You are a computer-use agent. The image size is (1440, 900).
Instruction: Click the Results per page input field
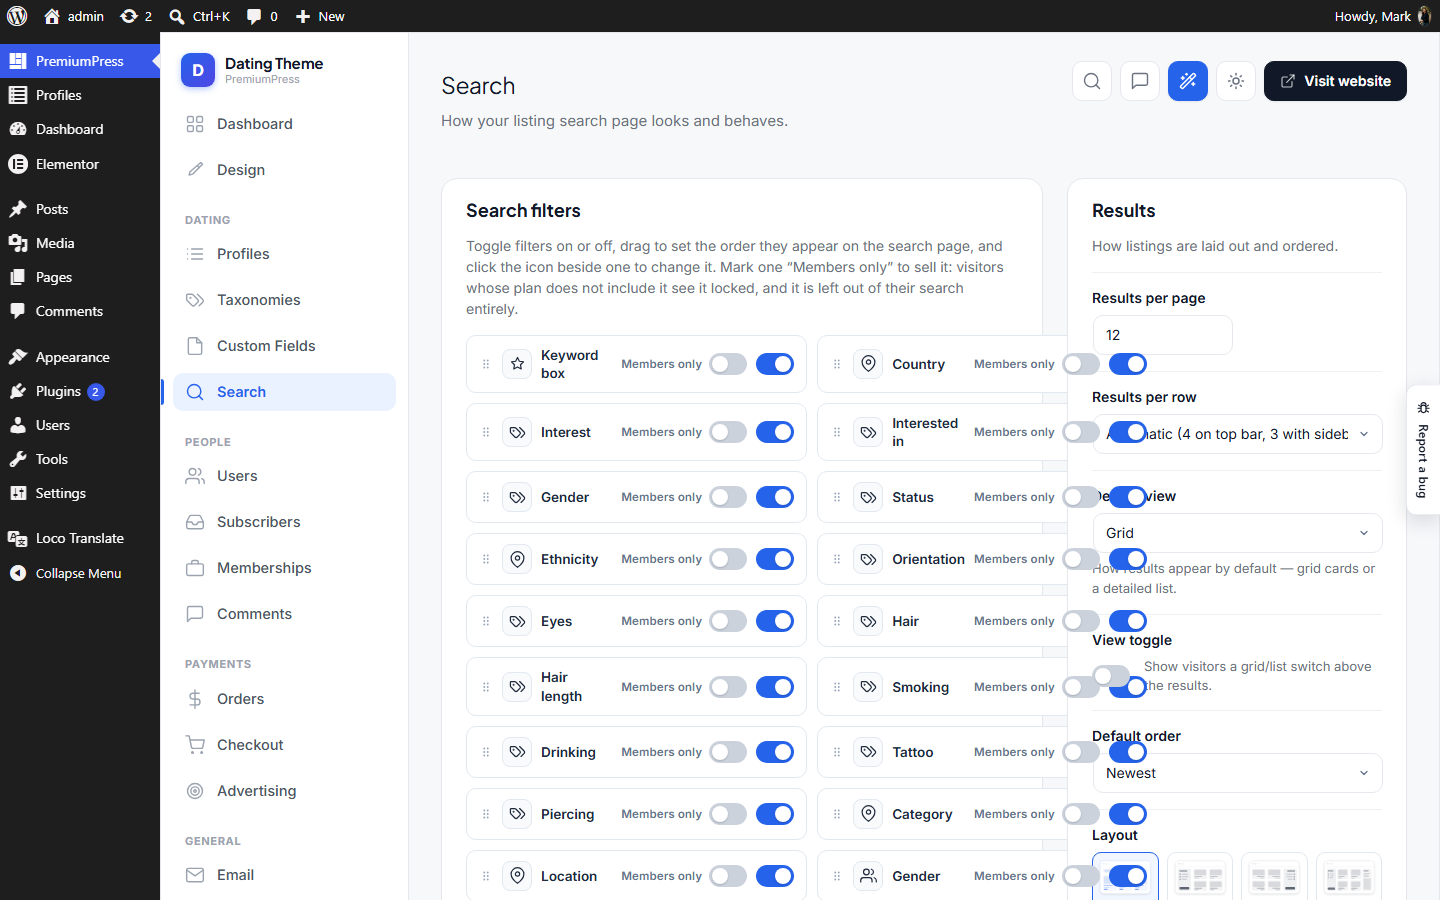1163,335
